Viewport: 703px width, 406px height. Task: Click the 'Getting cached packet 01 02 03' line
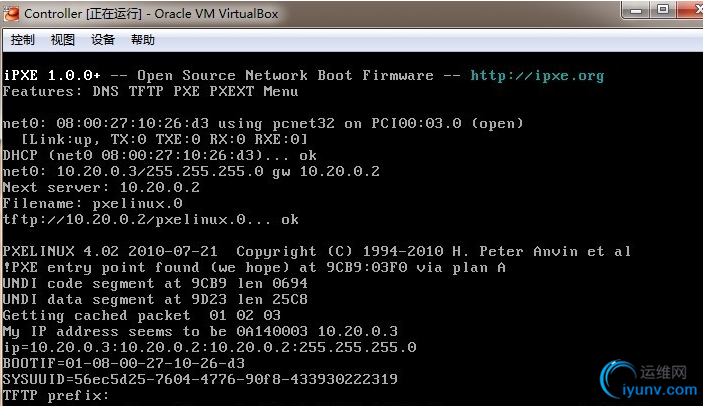point(142,315)
